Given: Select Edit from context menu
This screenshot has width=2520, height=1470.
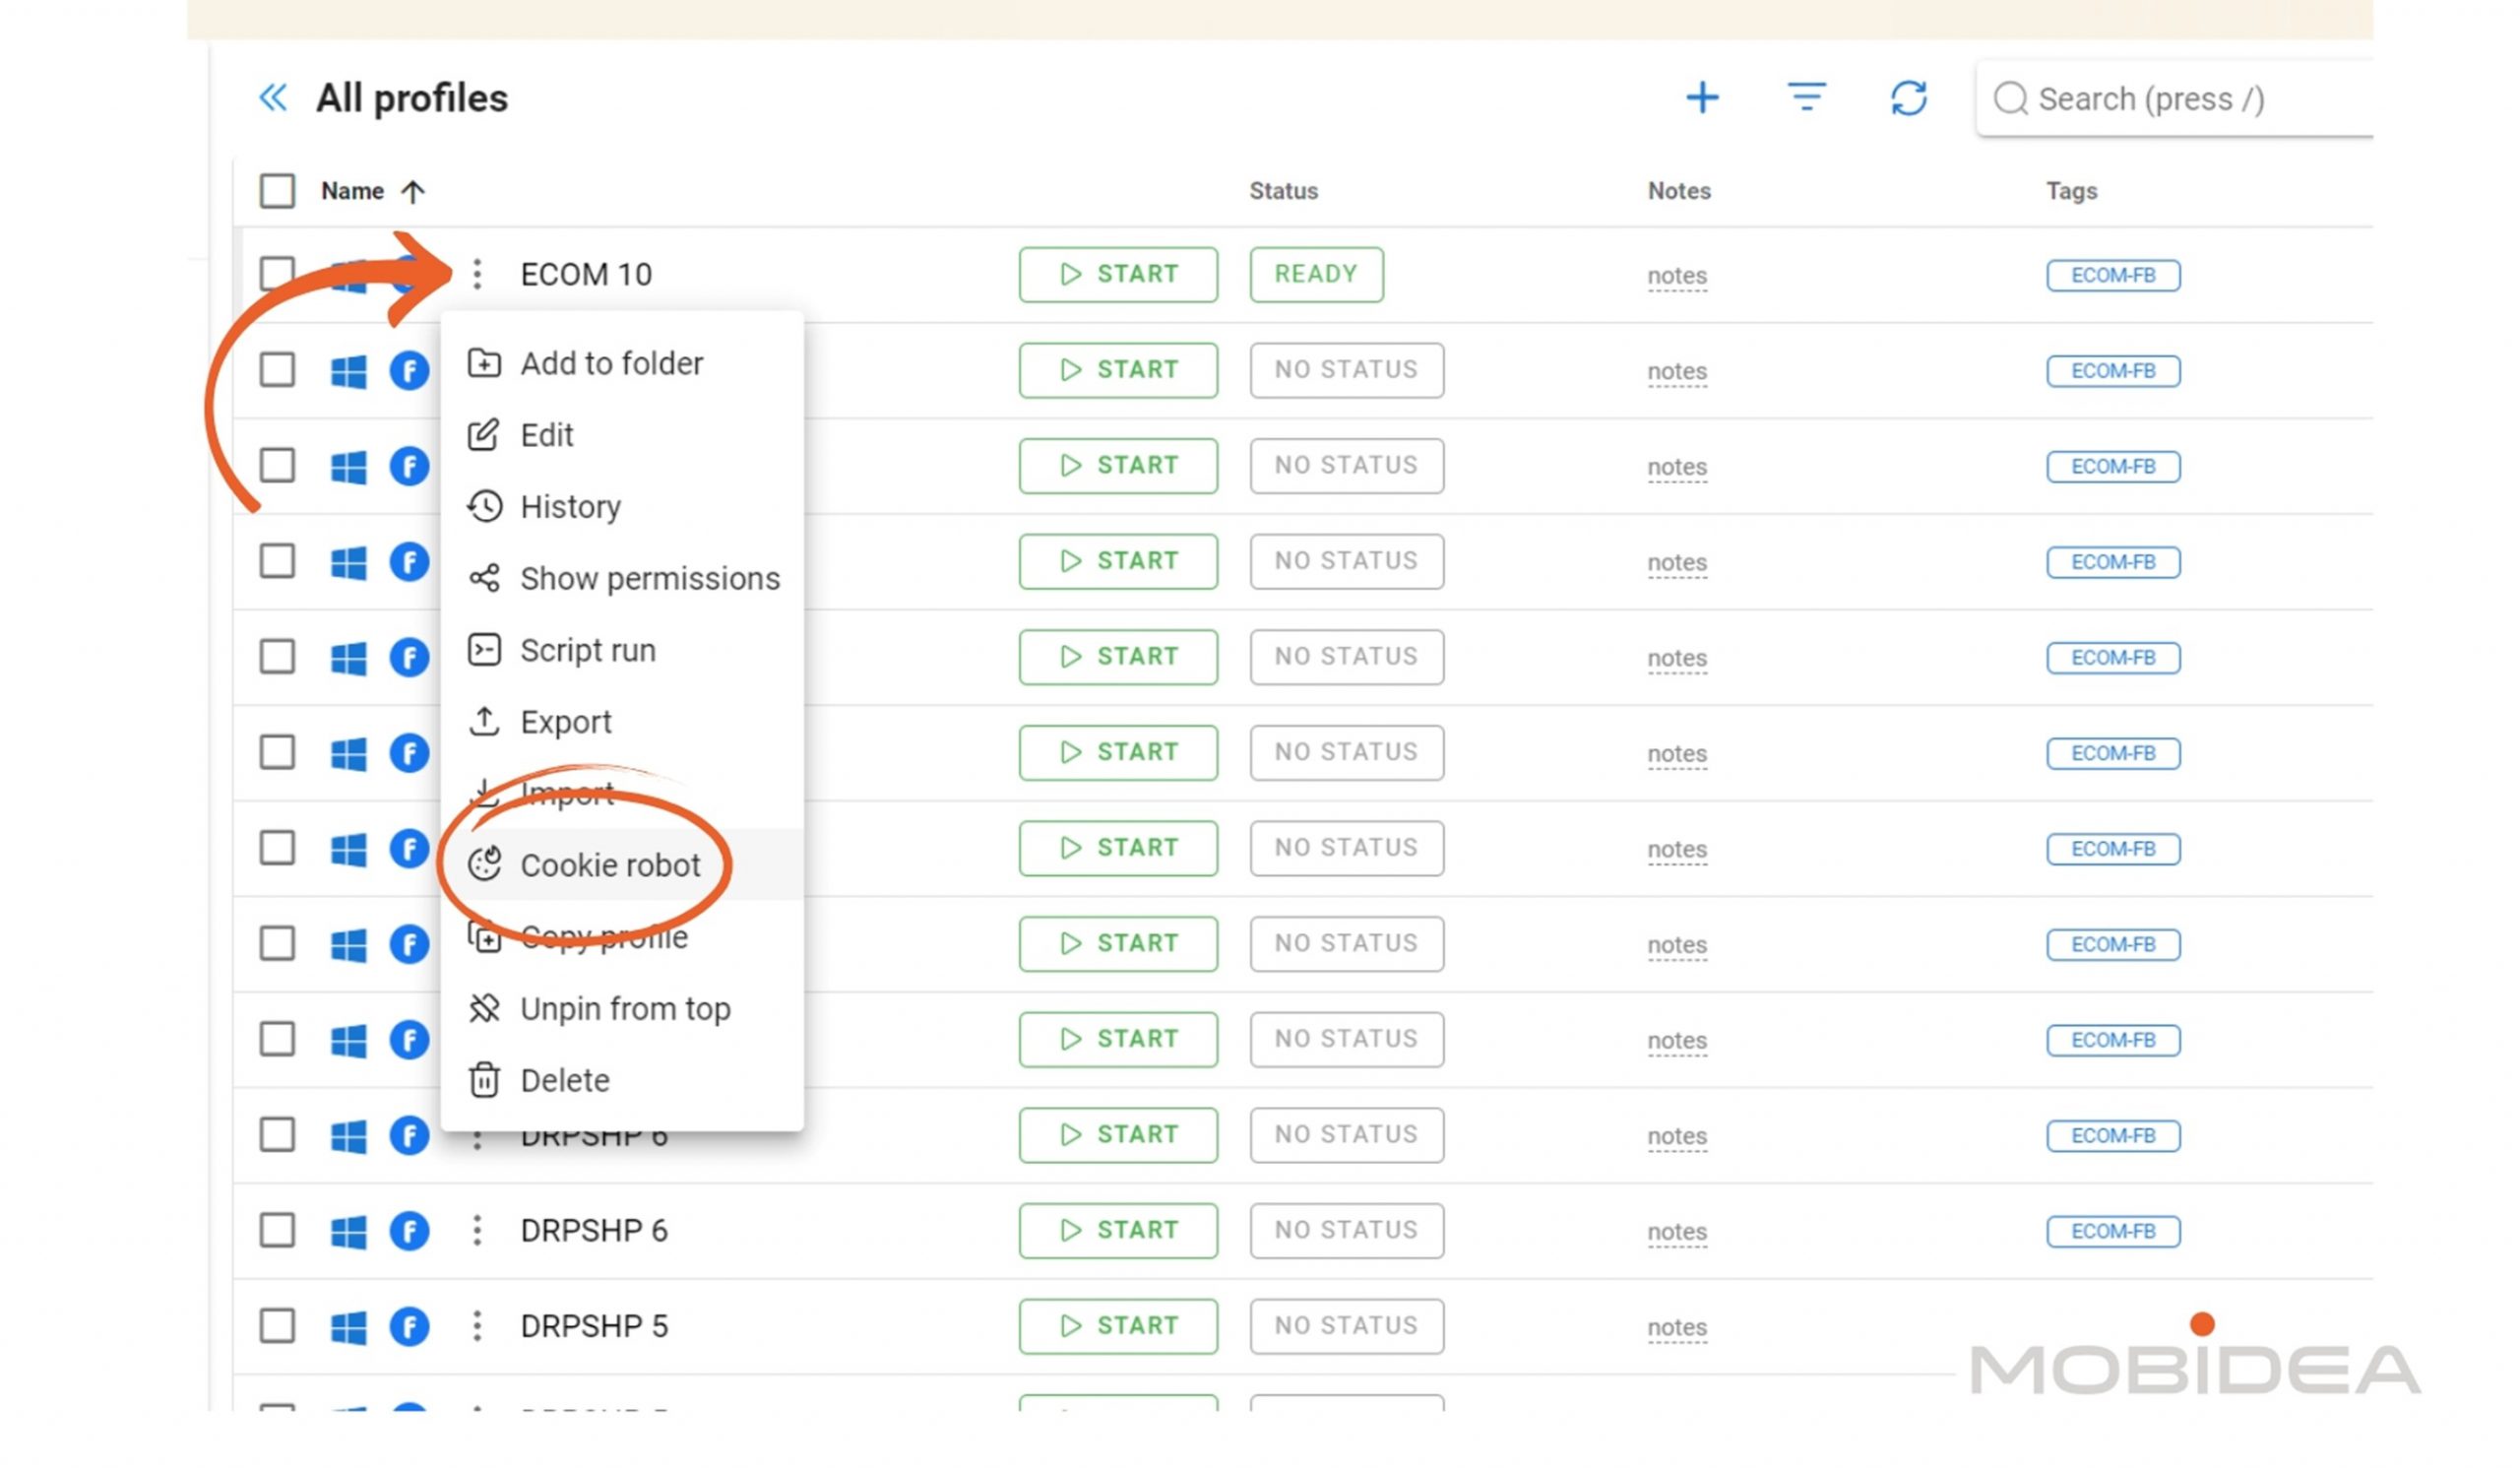Looking at the screenshot, I should tap(622, 435).
